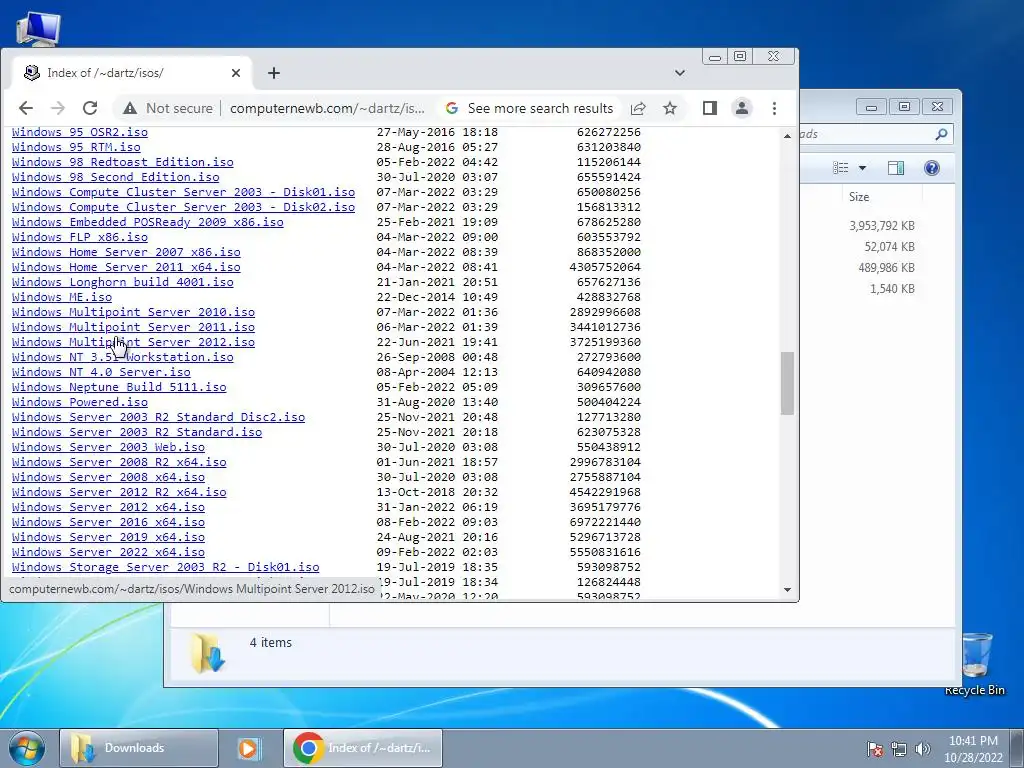Sort Explorer files by Size column
The height and width of the screenshot is (768, 1024).
click(859, 197)
